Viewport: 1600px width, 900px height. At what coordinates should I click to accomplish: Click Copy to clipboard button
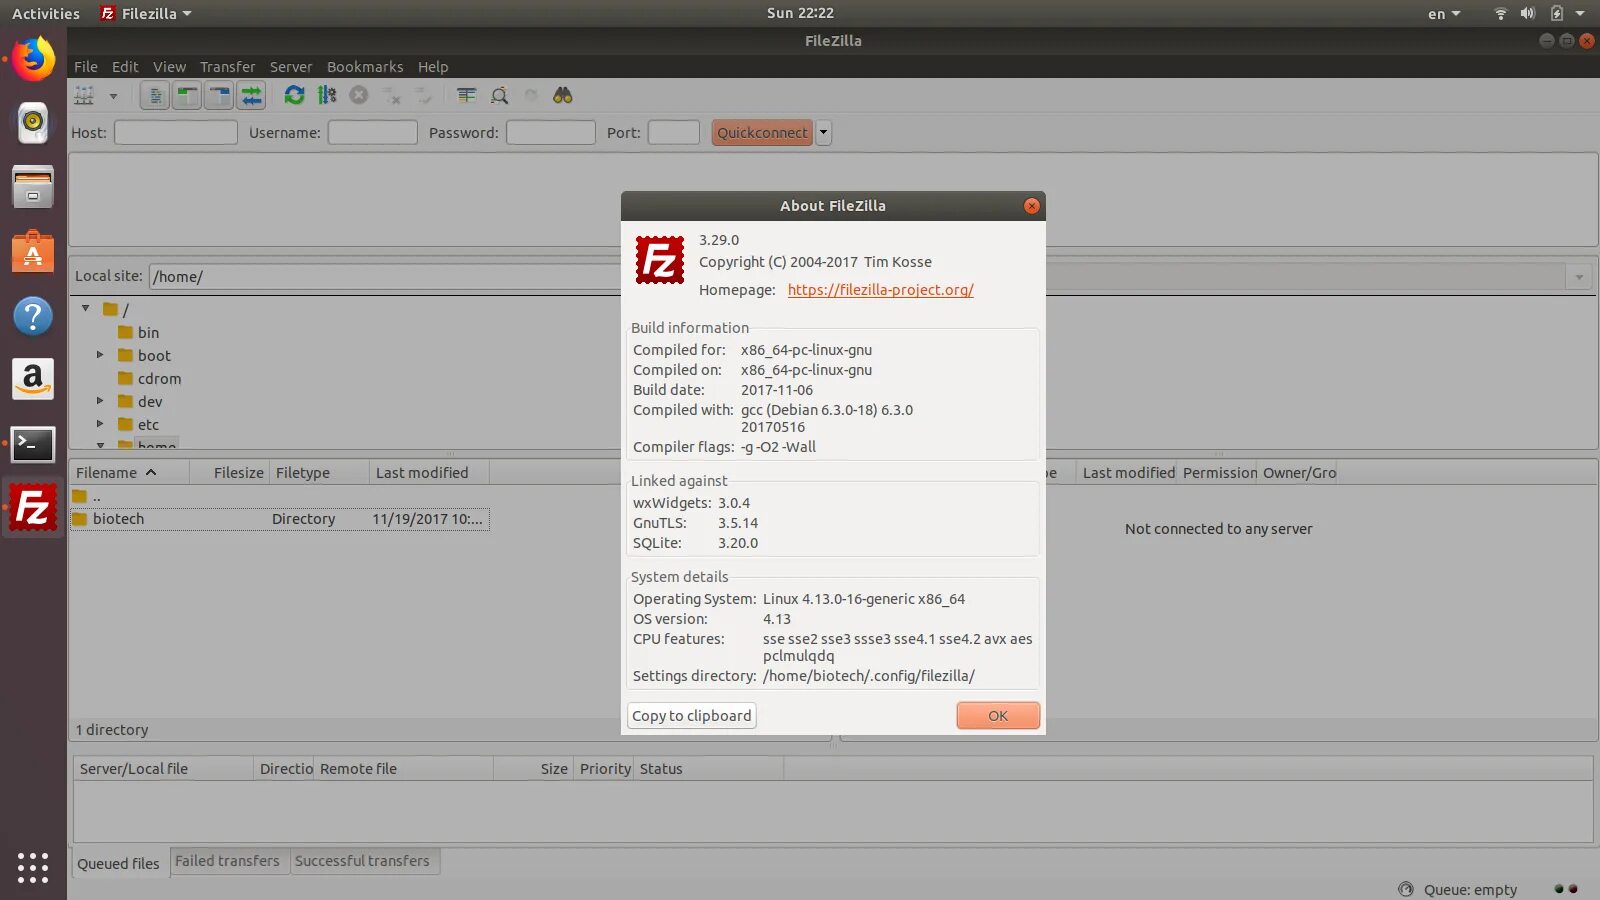[692, 716]
